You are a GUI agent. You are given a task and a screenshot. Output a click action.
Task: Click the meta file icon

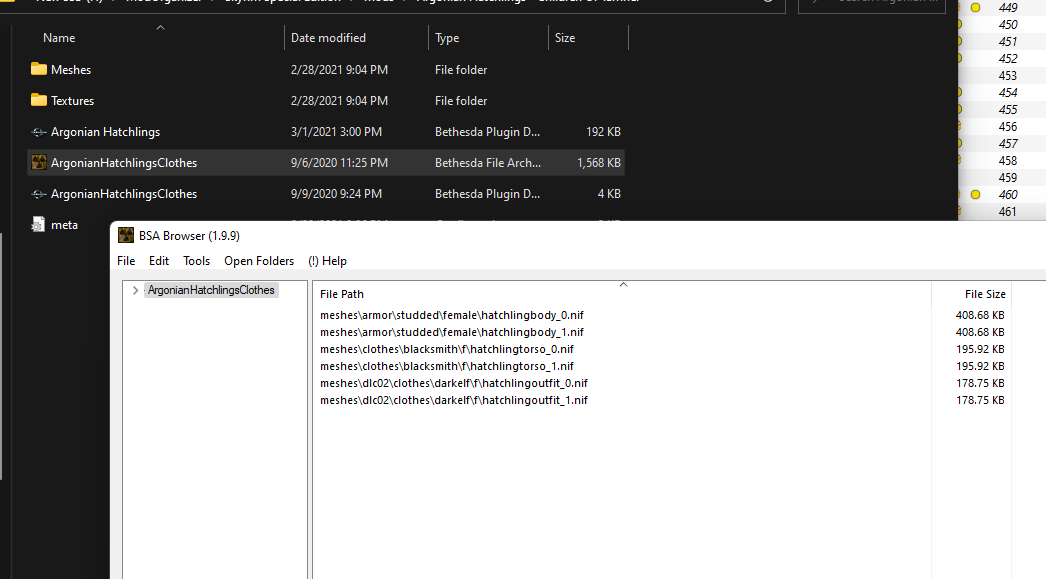coord(39,224)
